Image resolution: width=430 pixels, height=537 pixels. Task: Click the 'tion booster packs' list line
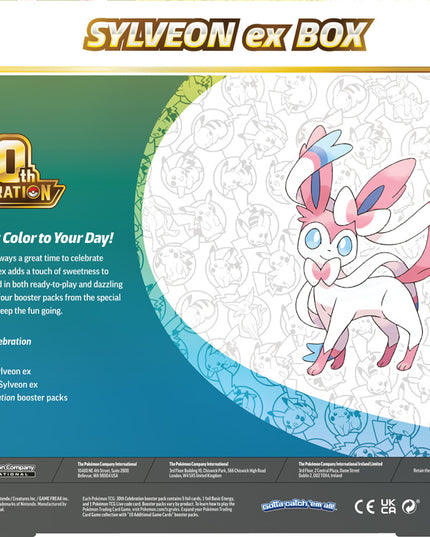coord(34,398)
